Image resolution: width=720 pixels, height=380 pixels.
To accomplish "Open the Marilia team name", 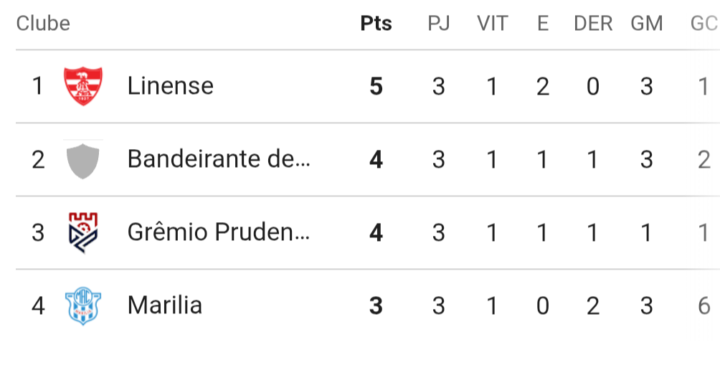I will pos(165,306).
